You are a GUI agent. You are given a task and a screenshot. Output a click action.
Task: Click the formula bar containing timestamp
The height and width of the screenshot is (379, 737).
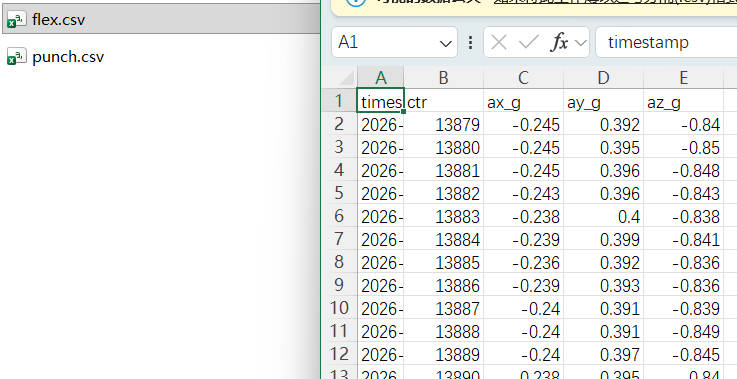point(666,42)
